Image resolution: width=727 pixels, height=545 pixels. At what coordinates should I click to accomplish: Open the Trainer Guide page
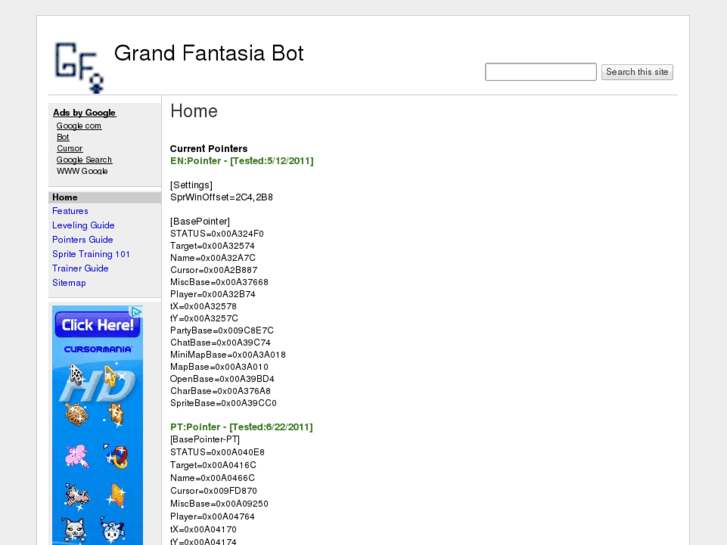[x=80, y=269]
